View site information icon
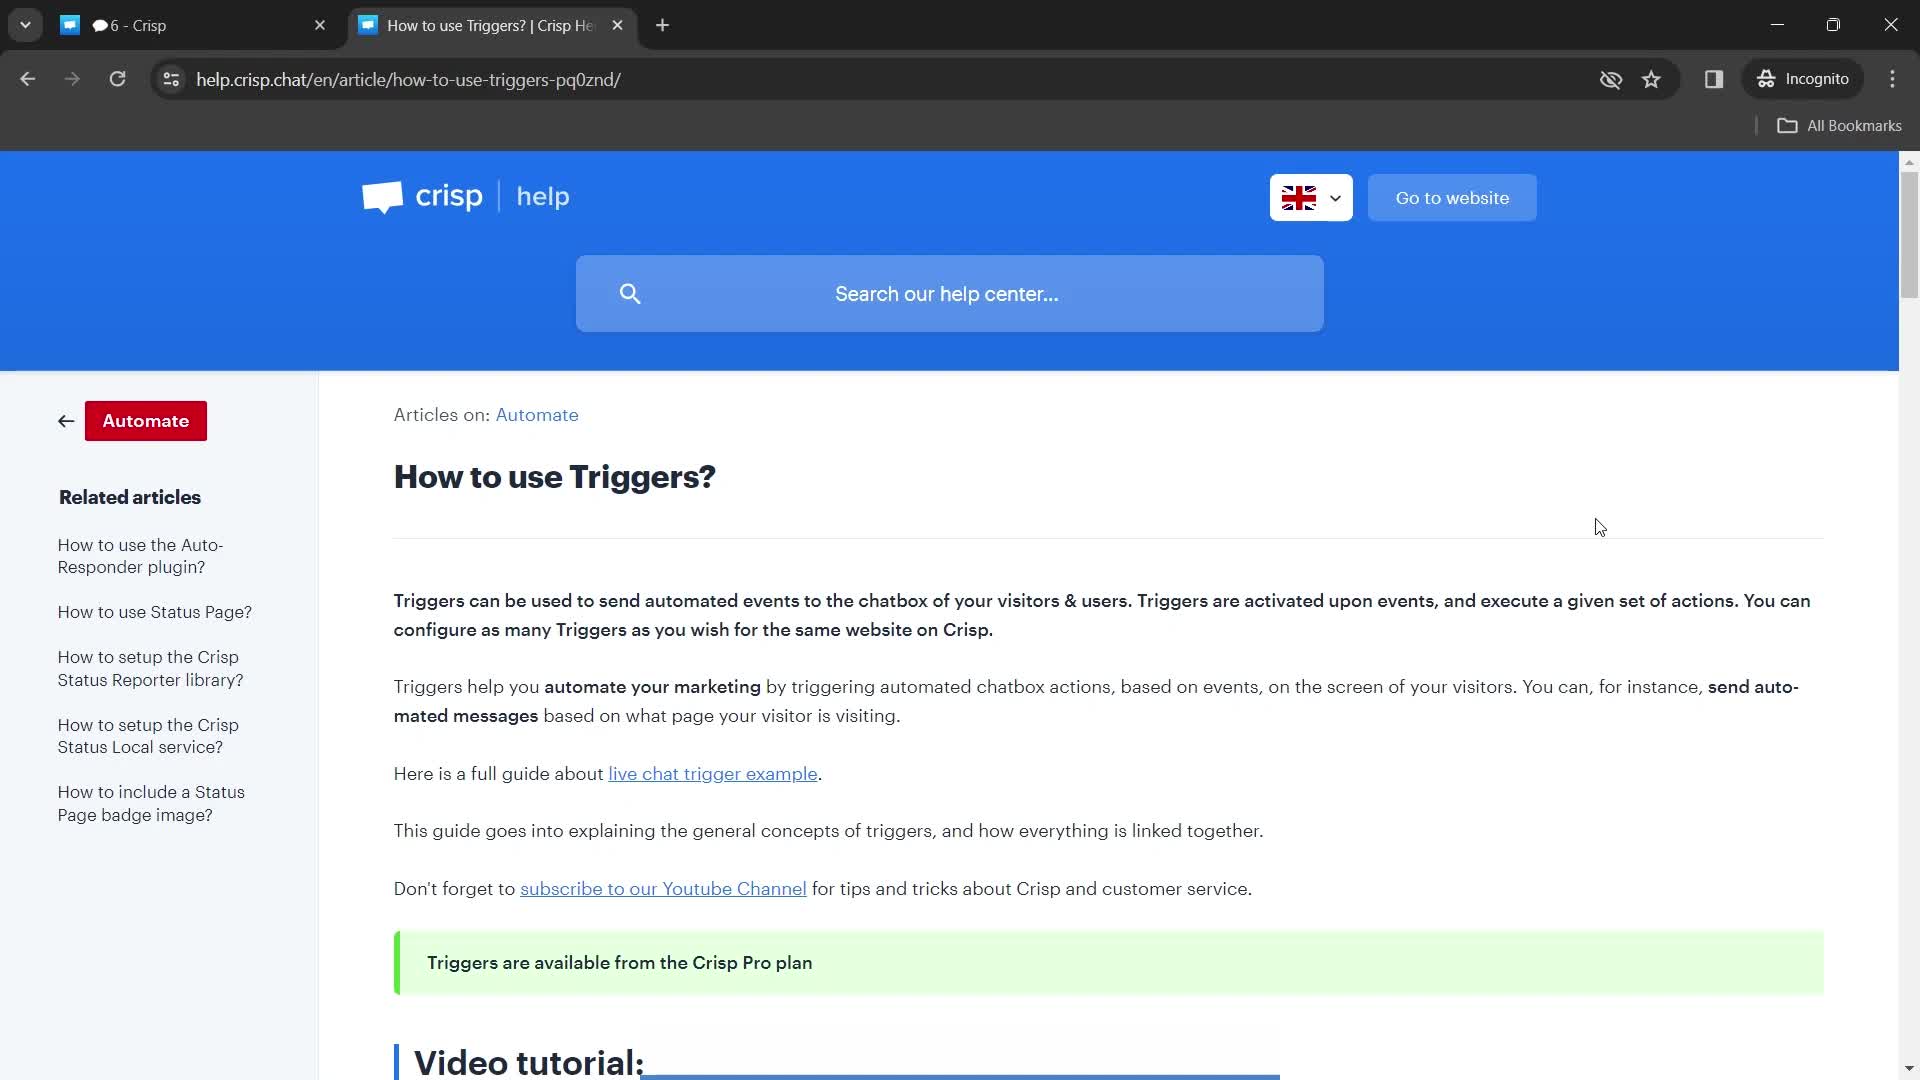The image size is (1920, 1080). pos(171,79)
